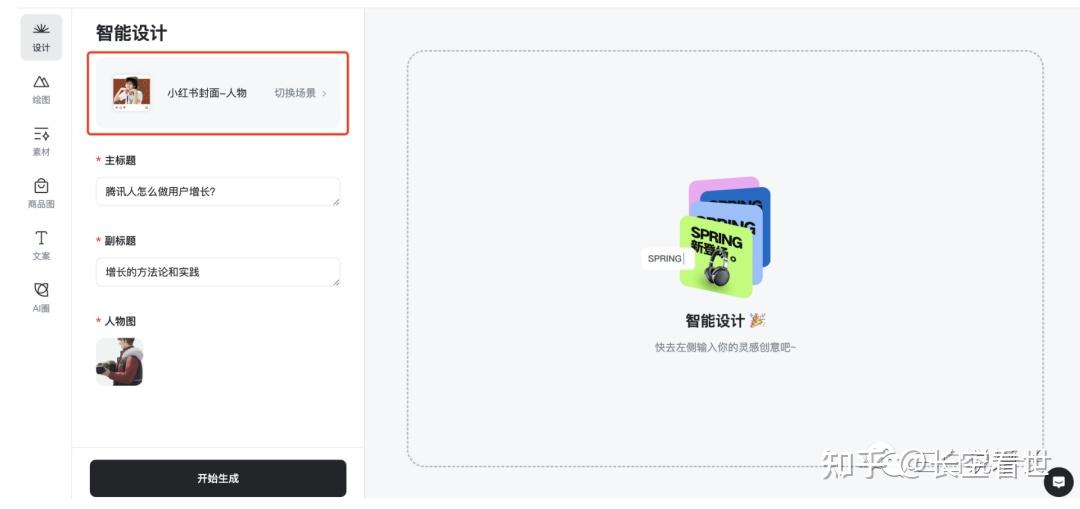Open the 文案 copywriting text icon

(x=41, y=245)
